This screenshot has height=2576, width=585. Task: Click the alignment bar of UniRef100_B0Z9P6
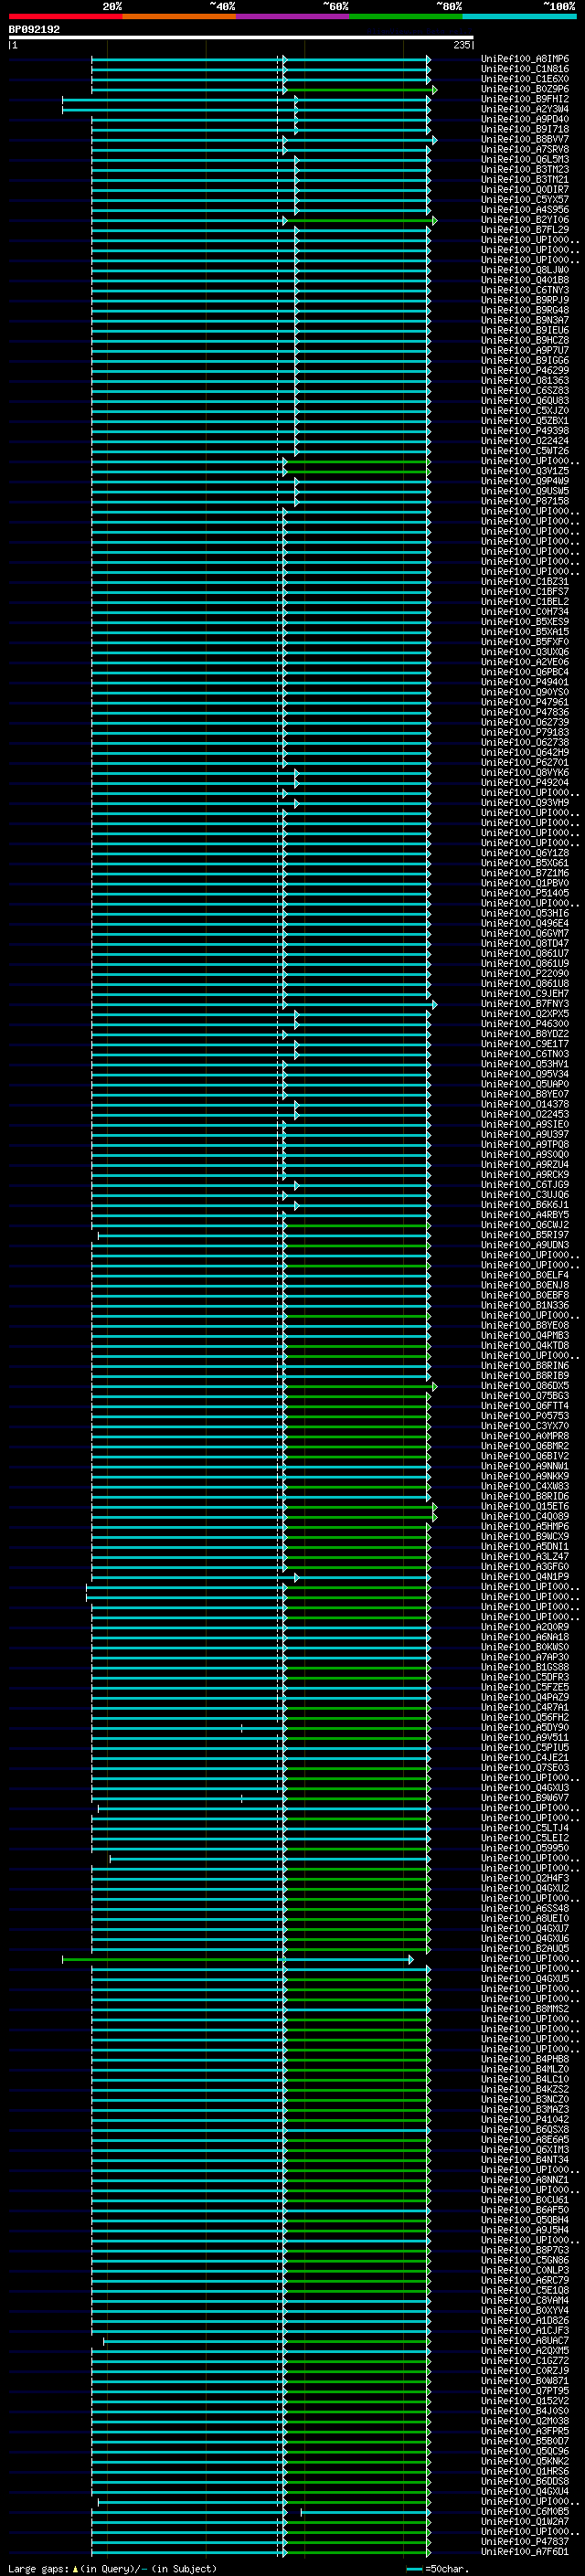click(264, 90)
